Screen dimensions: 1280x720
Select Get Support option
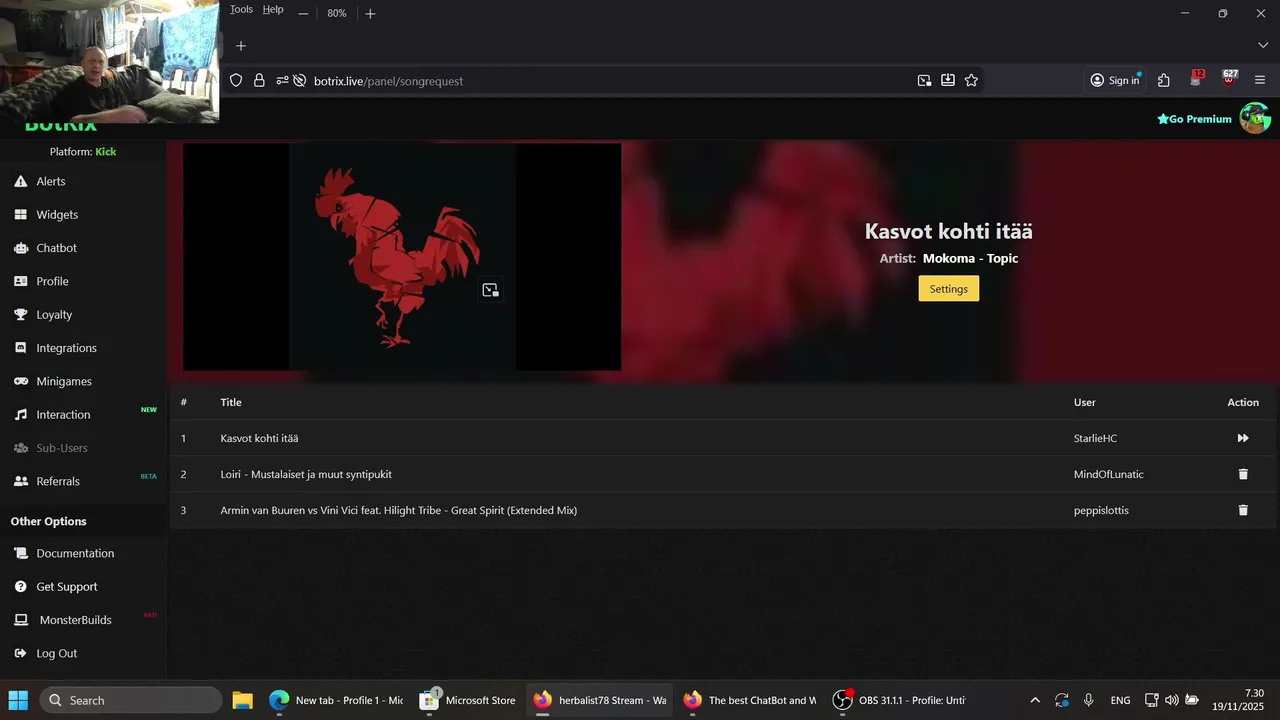(67, 587)
